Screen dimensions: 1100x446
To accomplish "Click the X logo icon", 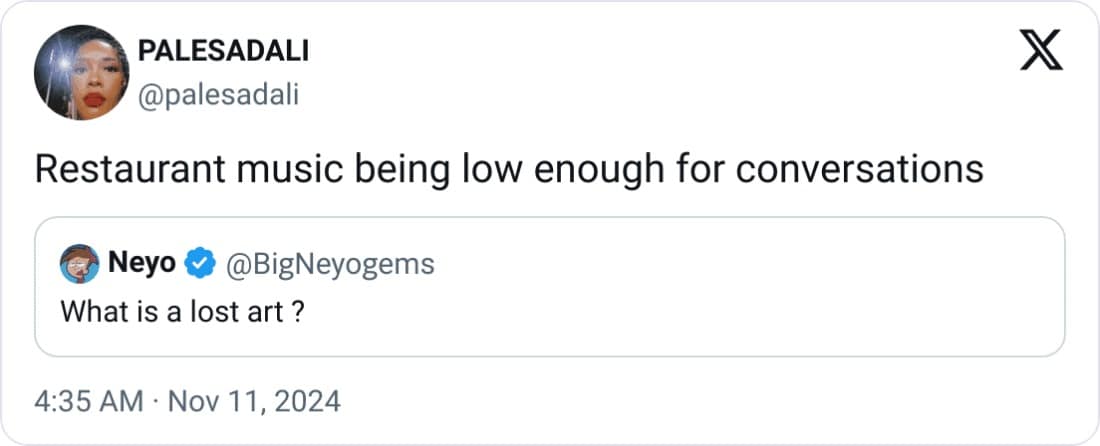I will point(1041,51).
